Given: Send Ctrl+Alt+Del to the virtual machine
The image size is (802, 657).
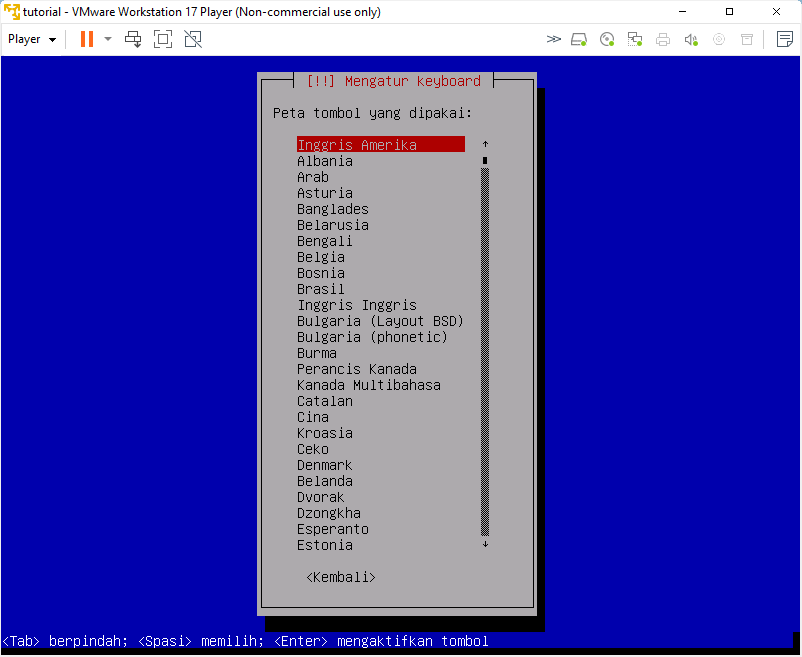Looking at the screenshot, I should click(133, 39).
